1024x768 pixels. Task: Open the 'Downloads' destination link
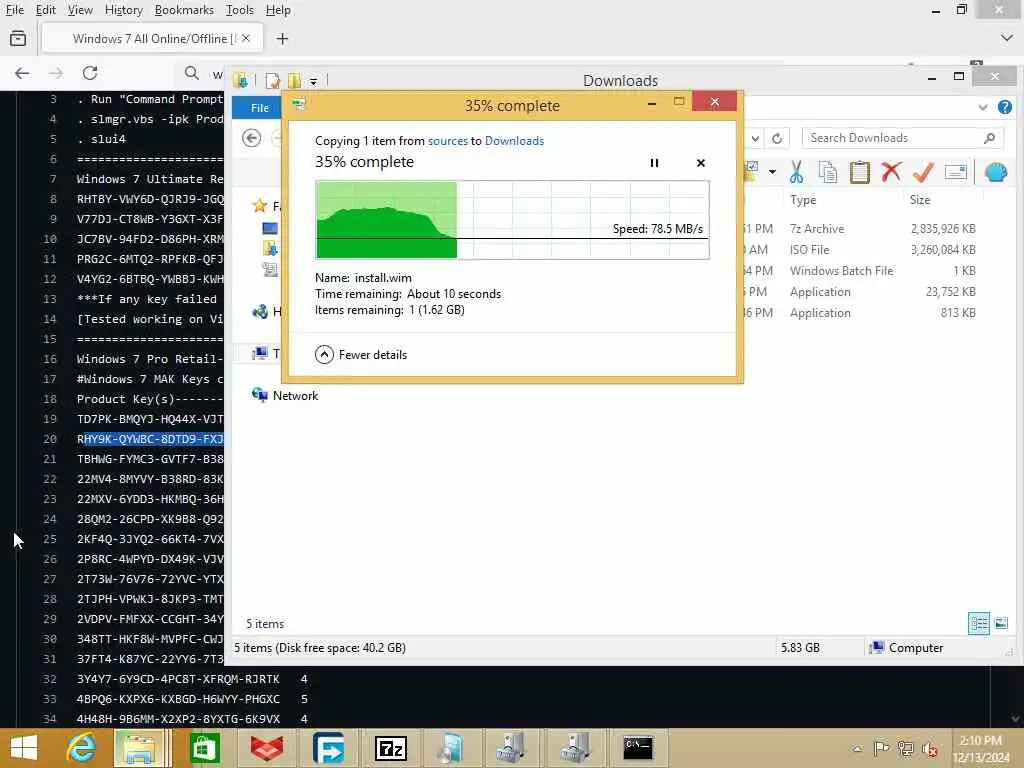[x=515, y=140]
